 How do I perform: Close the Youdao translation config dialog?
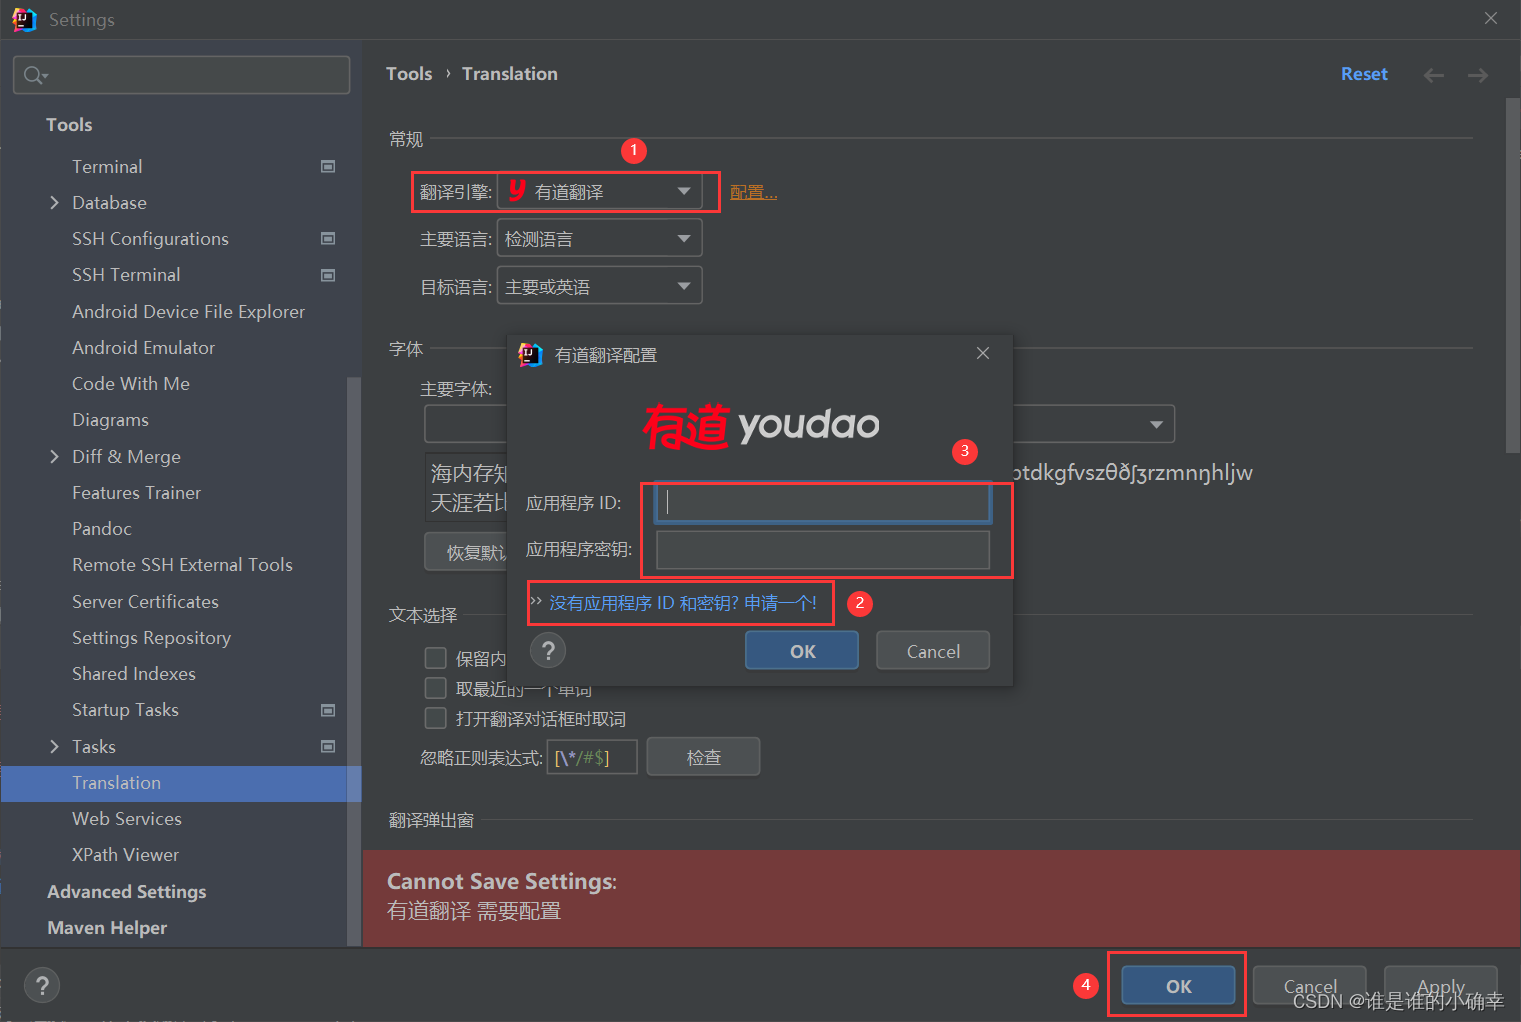coord(983,353)
